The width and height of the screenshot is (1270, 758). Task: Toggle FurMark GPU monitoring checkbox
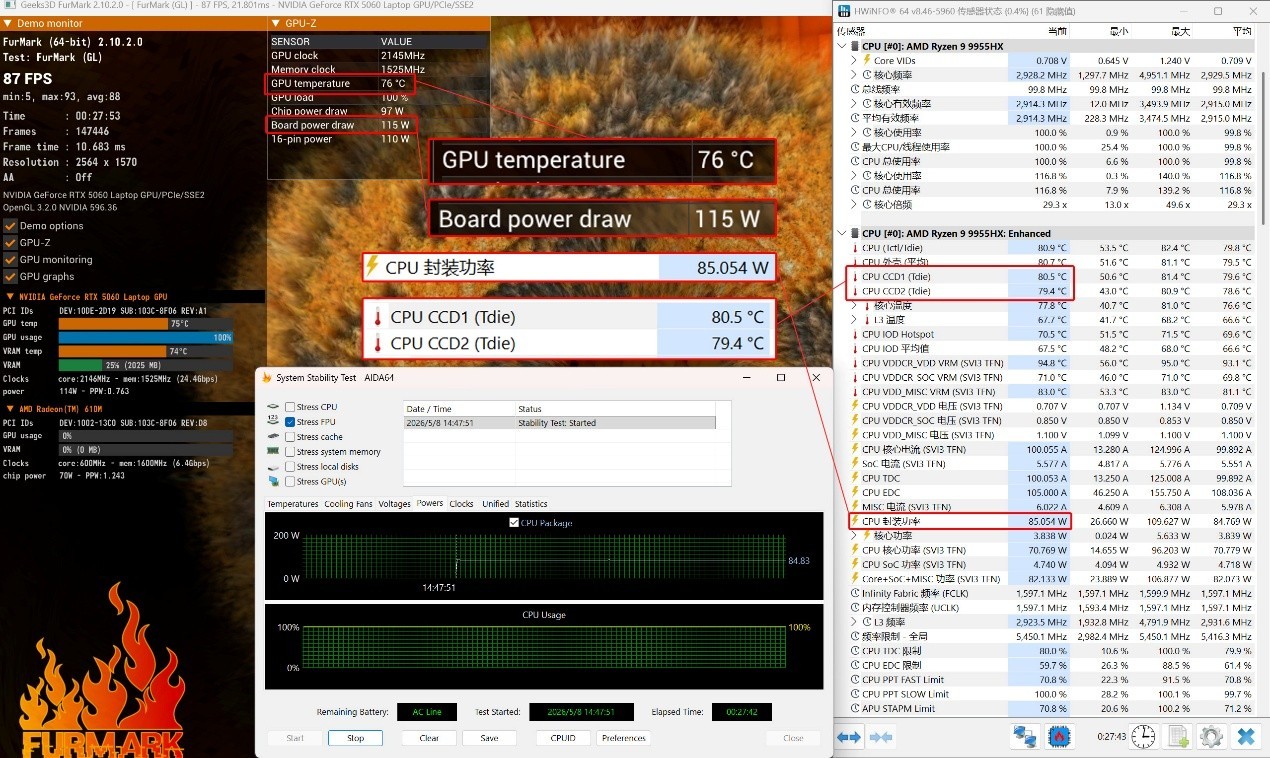click(x=10, y=260)
